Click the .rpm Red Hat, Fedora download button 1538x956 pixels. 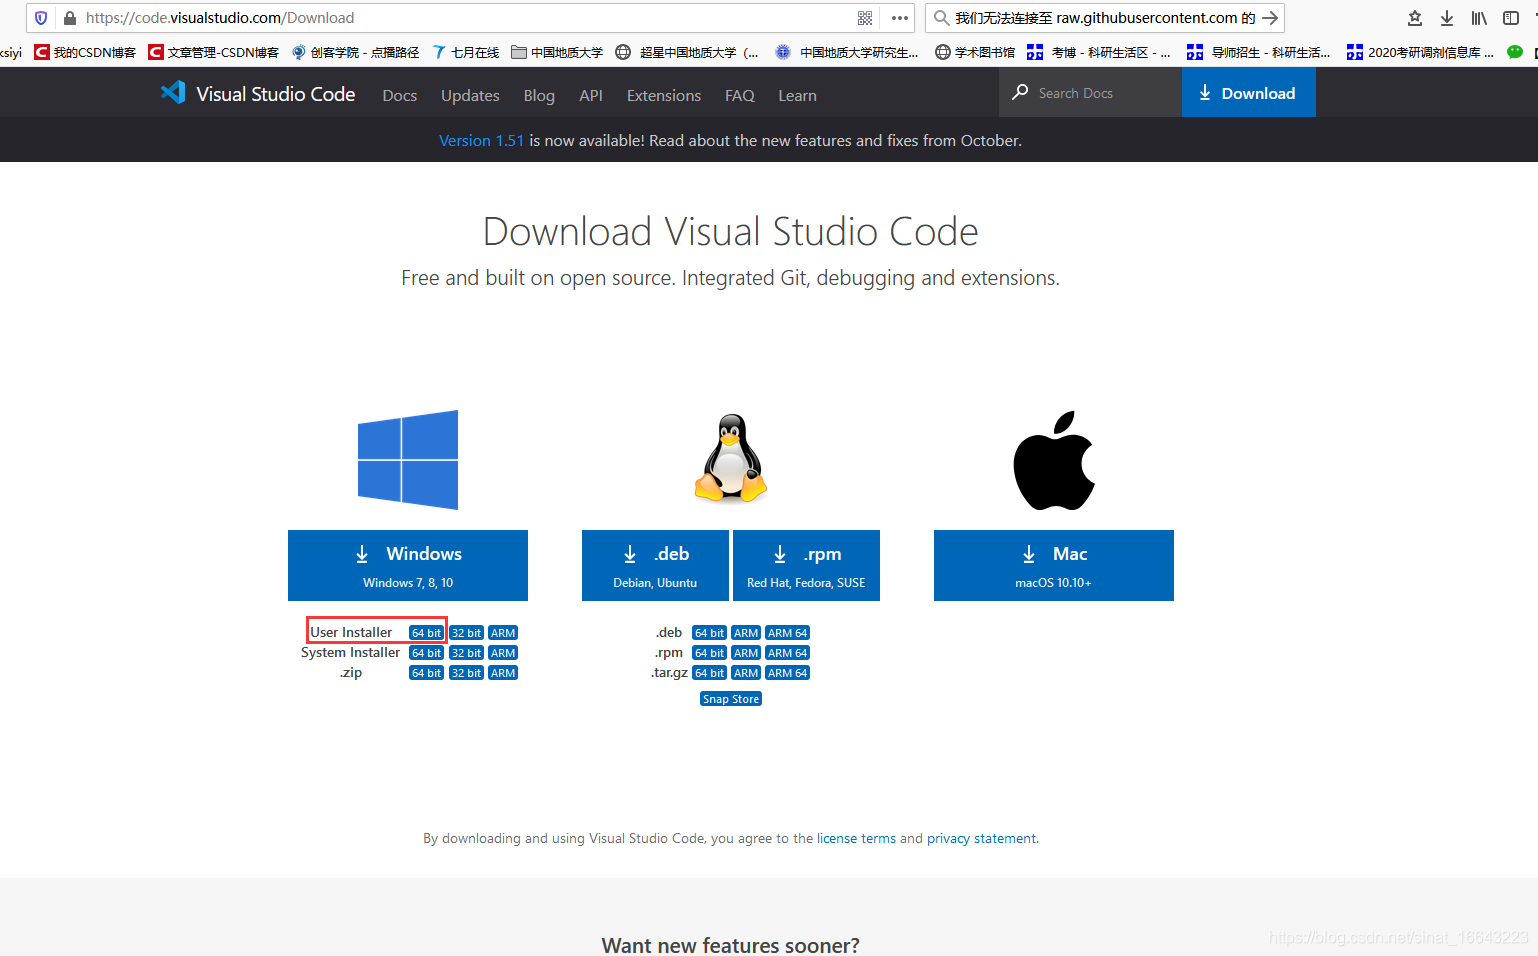coord(806,565)
